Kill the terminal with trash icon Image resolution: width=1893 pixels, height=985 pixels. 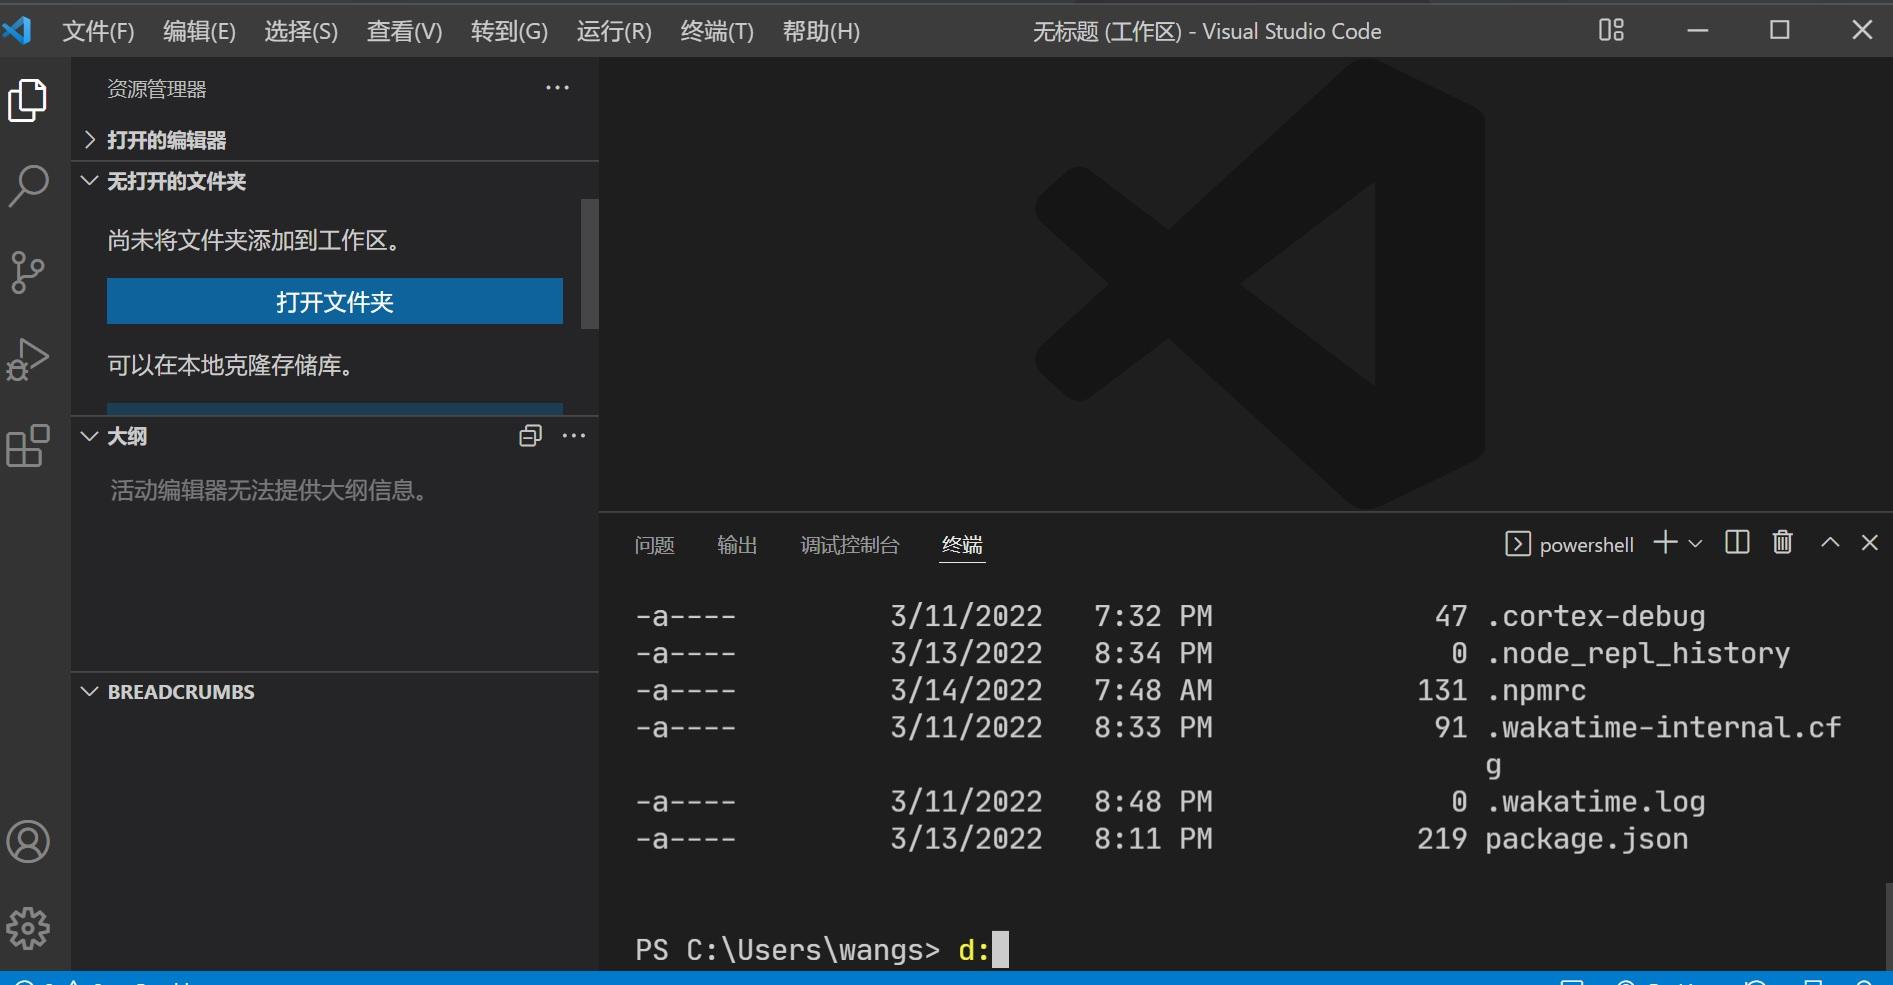[x=1782, y=543]
